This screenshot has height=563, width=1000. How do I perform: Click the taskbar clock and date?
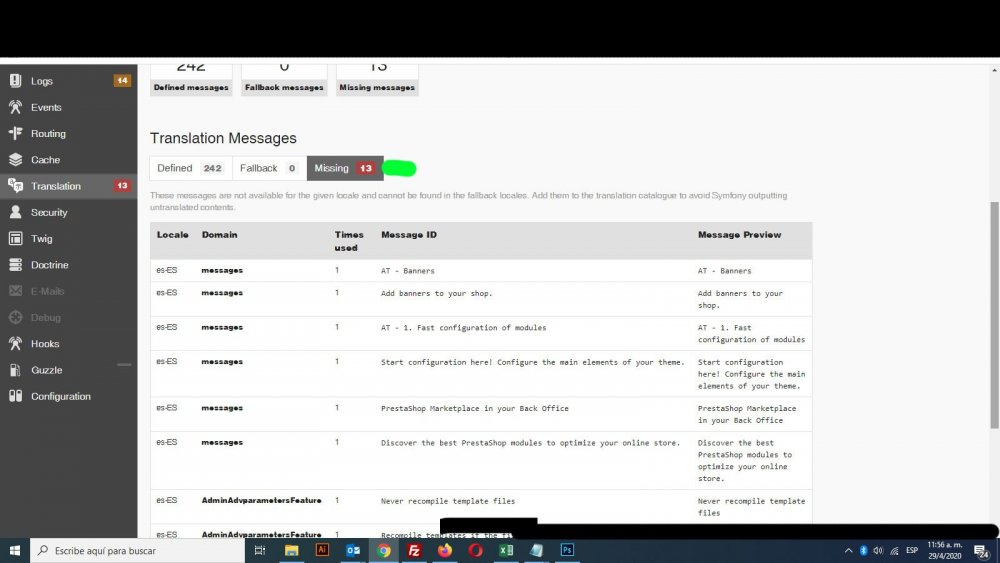point(945,550)
